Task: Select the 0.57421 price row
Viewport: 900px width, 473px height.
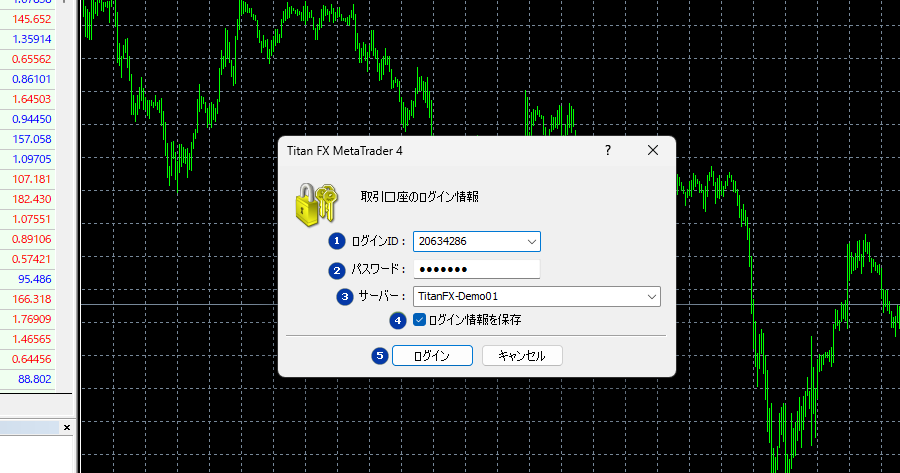Action: point(28,259)
